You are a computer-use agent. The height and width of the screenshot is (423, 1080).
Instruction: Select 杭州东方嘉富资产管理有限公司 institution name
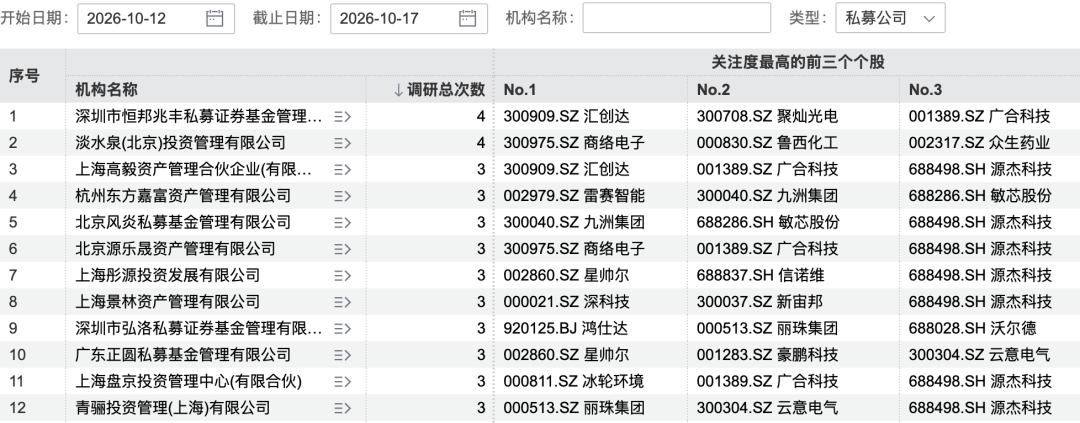(x=183, y=196)
